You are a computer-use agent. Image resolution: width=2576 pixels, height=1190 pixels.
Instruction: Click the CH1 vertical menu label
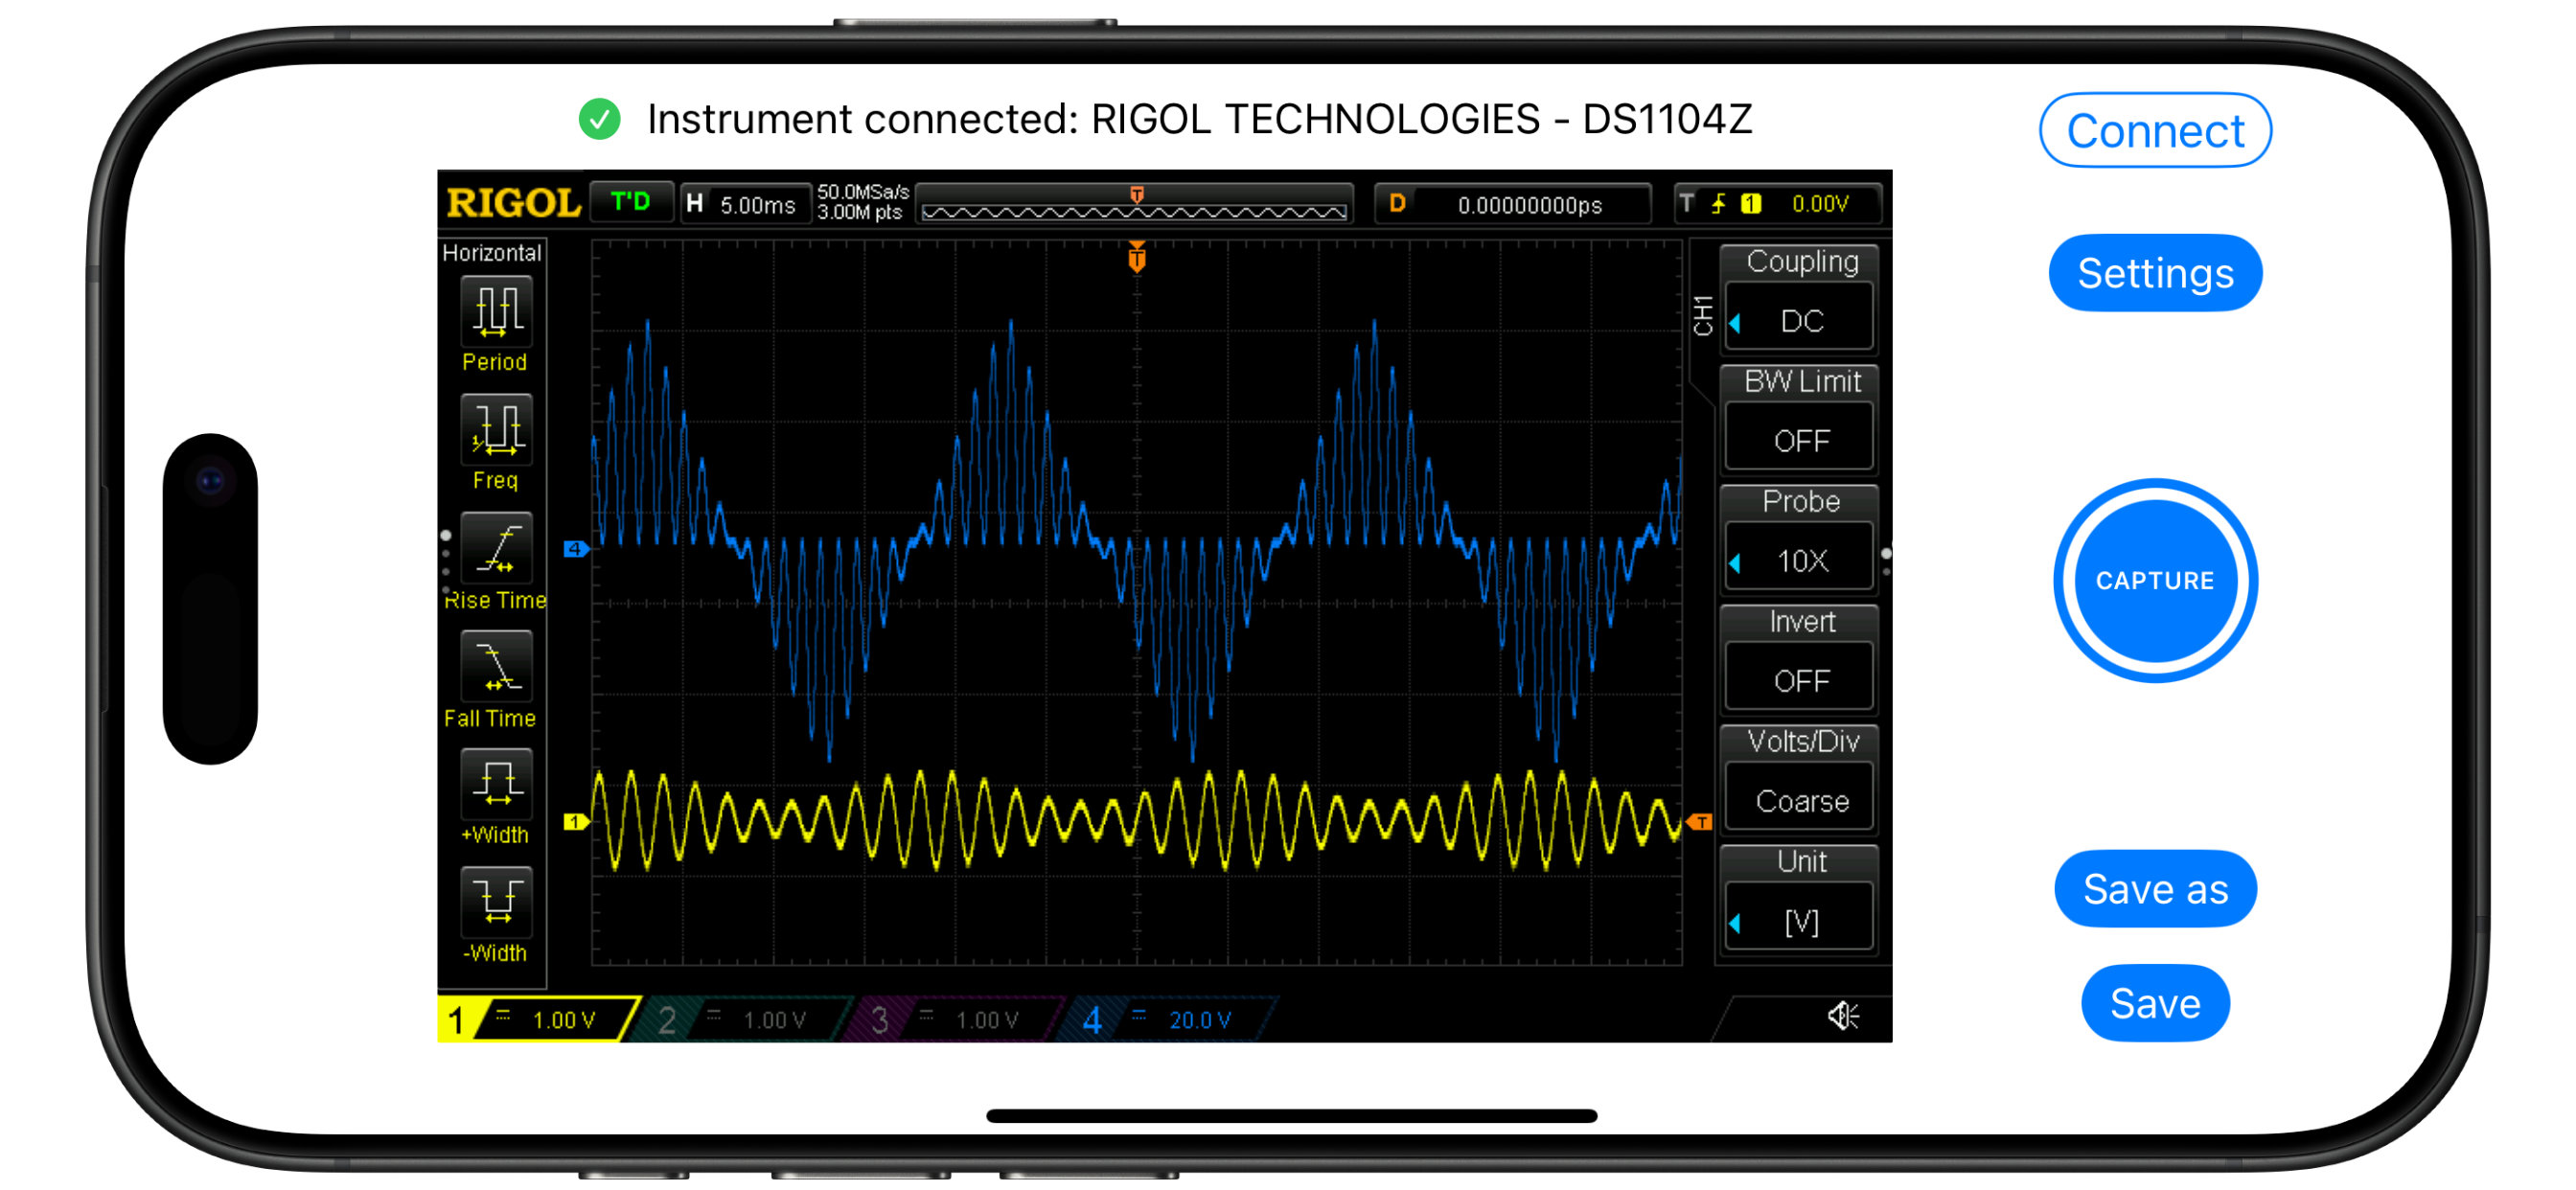click(1703, 316)
